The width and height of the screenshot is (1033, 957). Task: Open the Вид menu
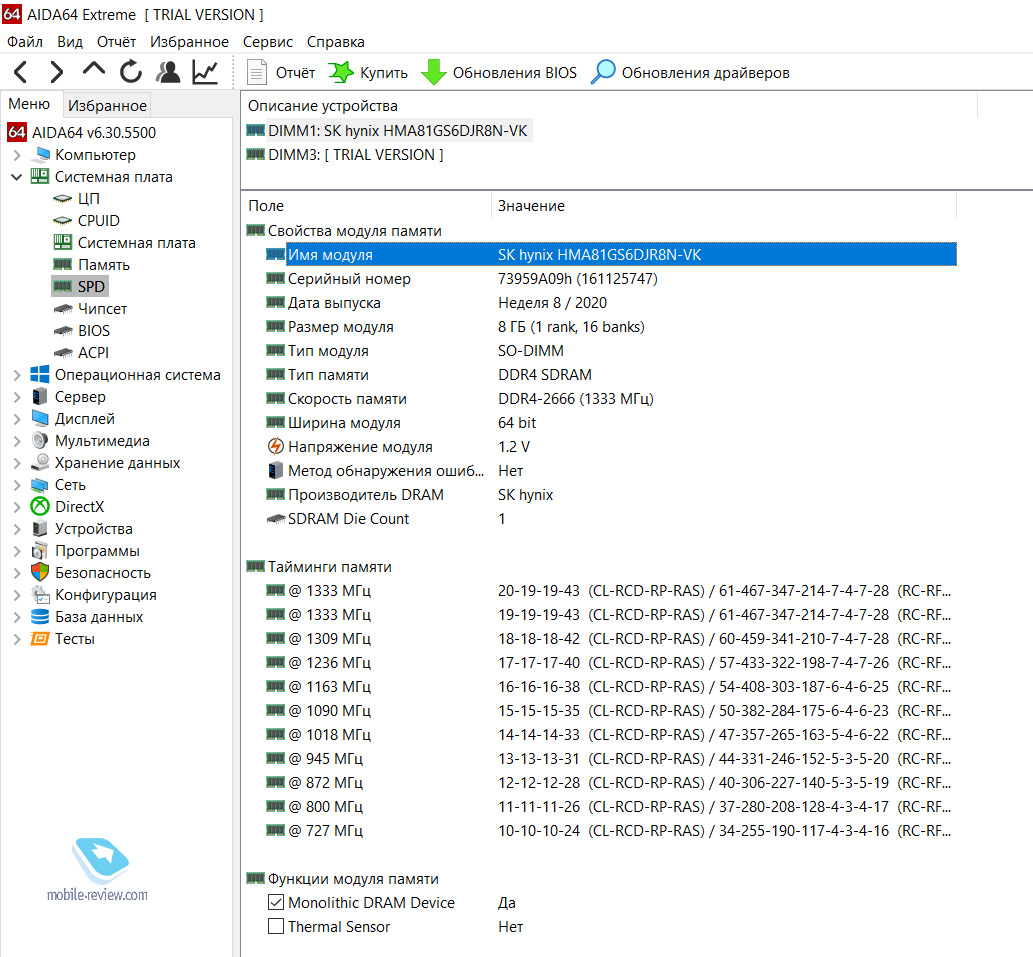coord(70,41)
